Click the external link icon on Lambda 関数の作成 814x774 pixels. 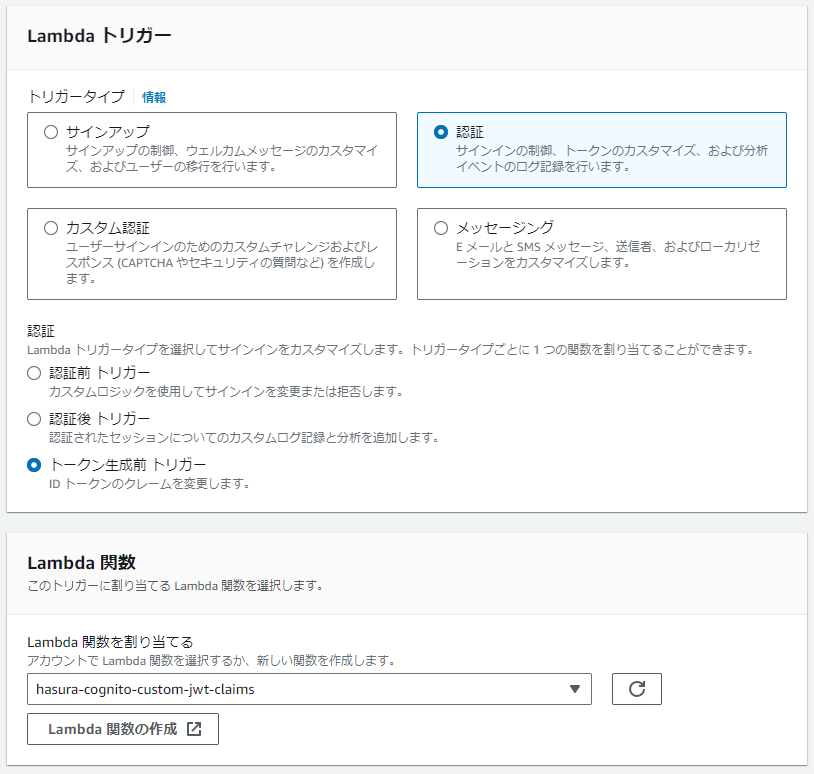(x=194, y=729)
